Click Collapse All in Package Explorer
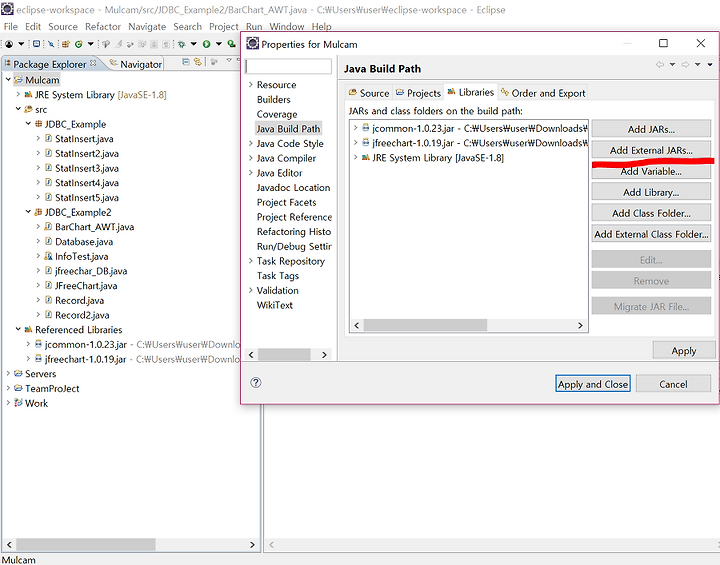 click(186, 62)
